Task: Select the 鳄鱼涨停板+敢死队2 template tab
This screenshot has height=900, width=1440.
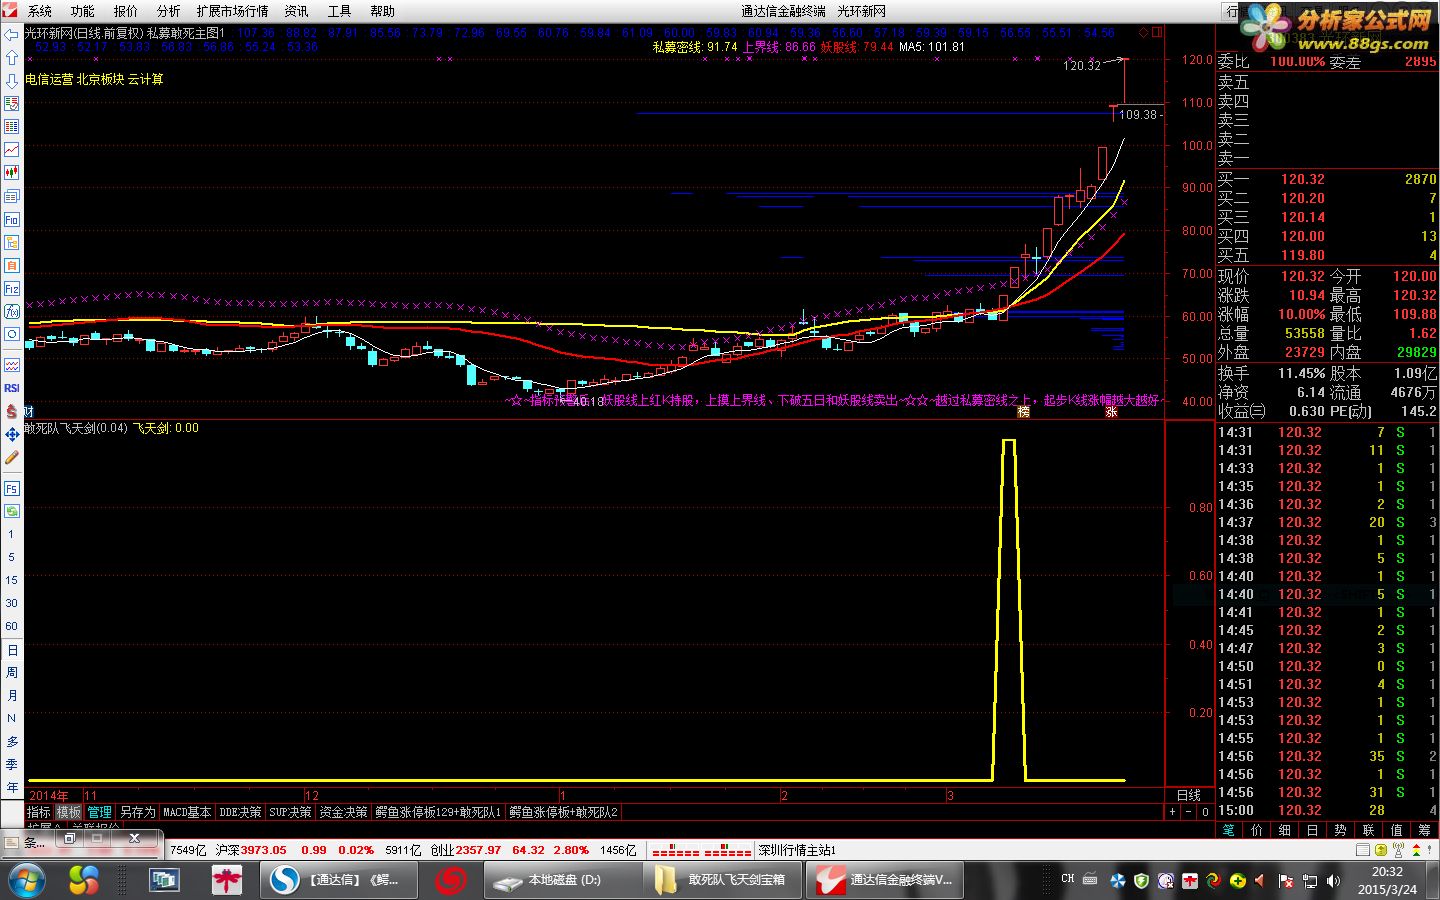Action: [x=564, y=813]
